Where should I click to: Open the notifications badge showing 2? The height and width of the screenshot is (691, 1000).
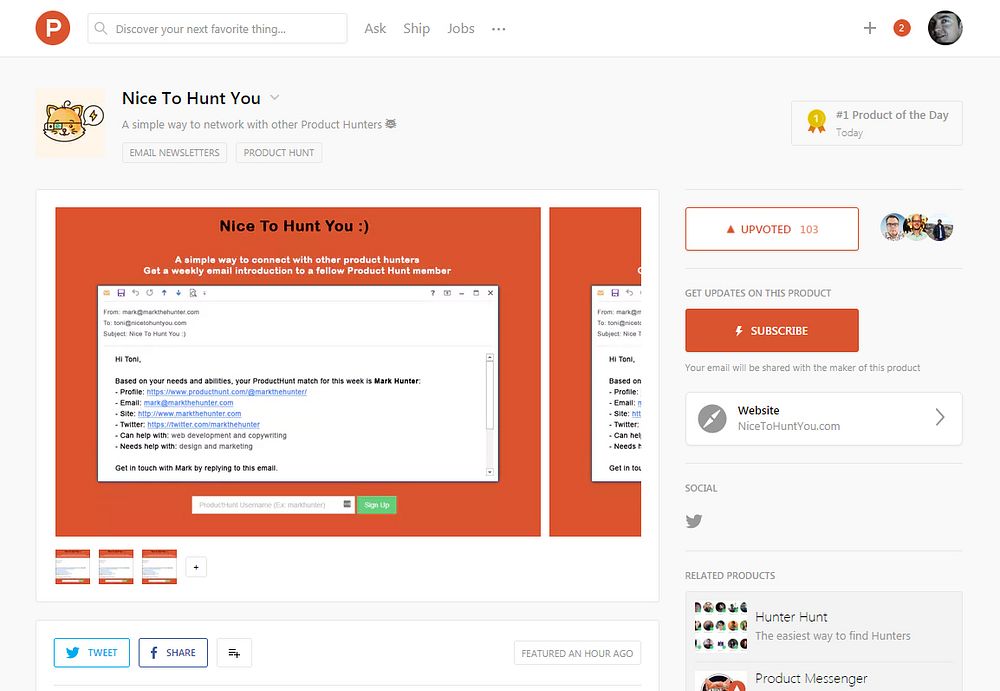(901, 28)
